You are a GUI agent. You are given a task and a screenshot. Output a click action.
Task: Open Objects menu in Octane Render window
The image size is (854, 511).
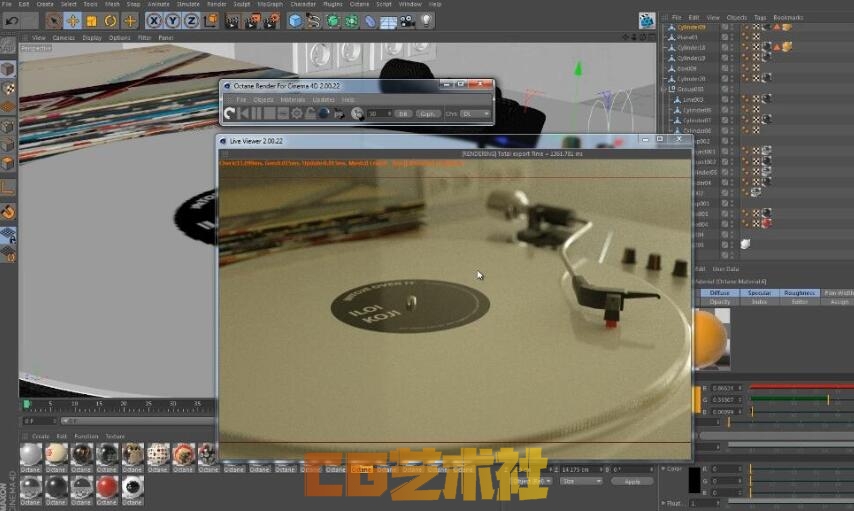pyautogui.click(x=263, y=100)
